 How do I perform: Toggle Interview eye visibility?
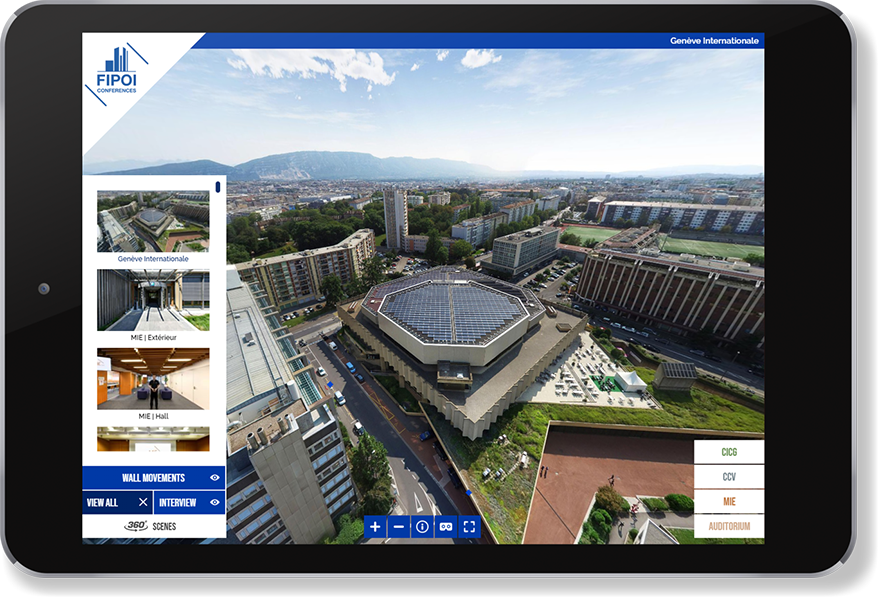click(x=215, y=502)
